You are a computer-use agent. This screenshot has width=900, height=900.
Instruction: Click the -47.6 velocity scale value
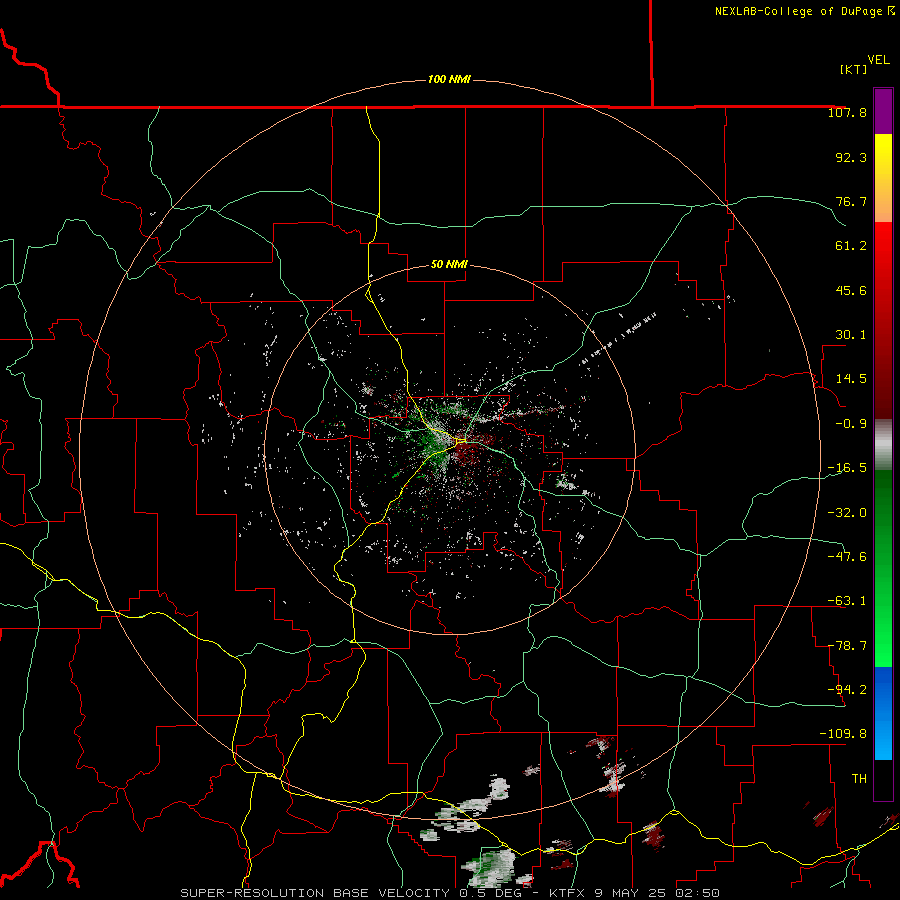point(847,556)
